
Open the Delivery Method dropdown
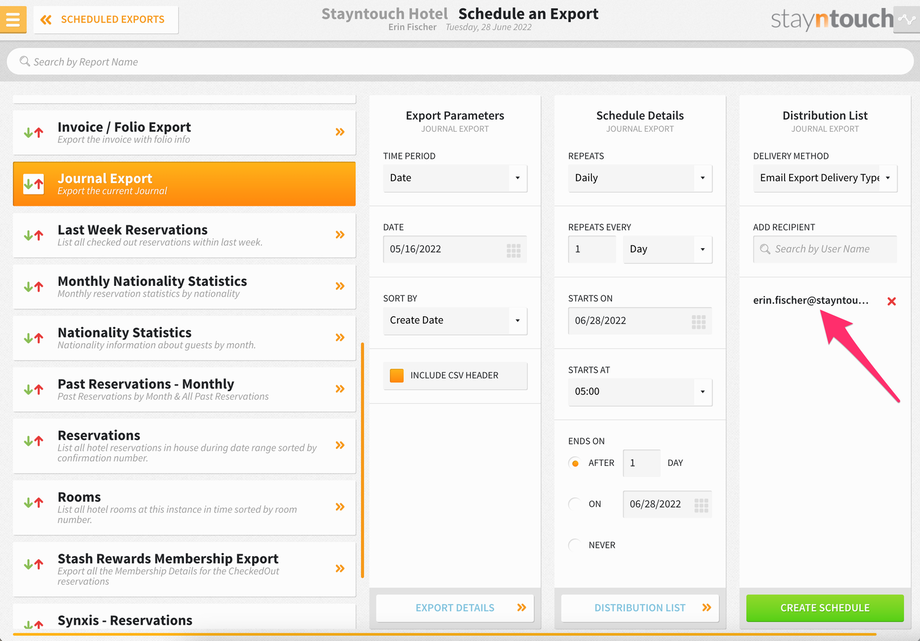click(x=825, y=178)
